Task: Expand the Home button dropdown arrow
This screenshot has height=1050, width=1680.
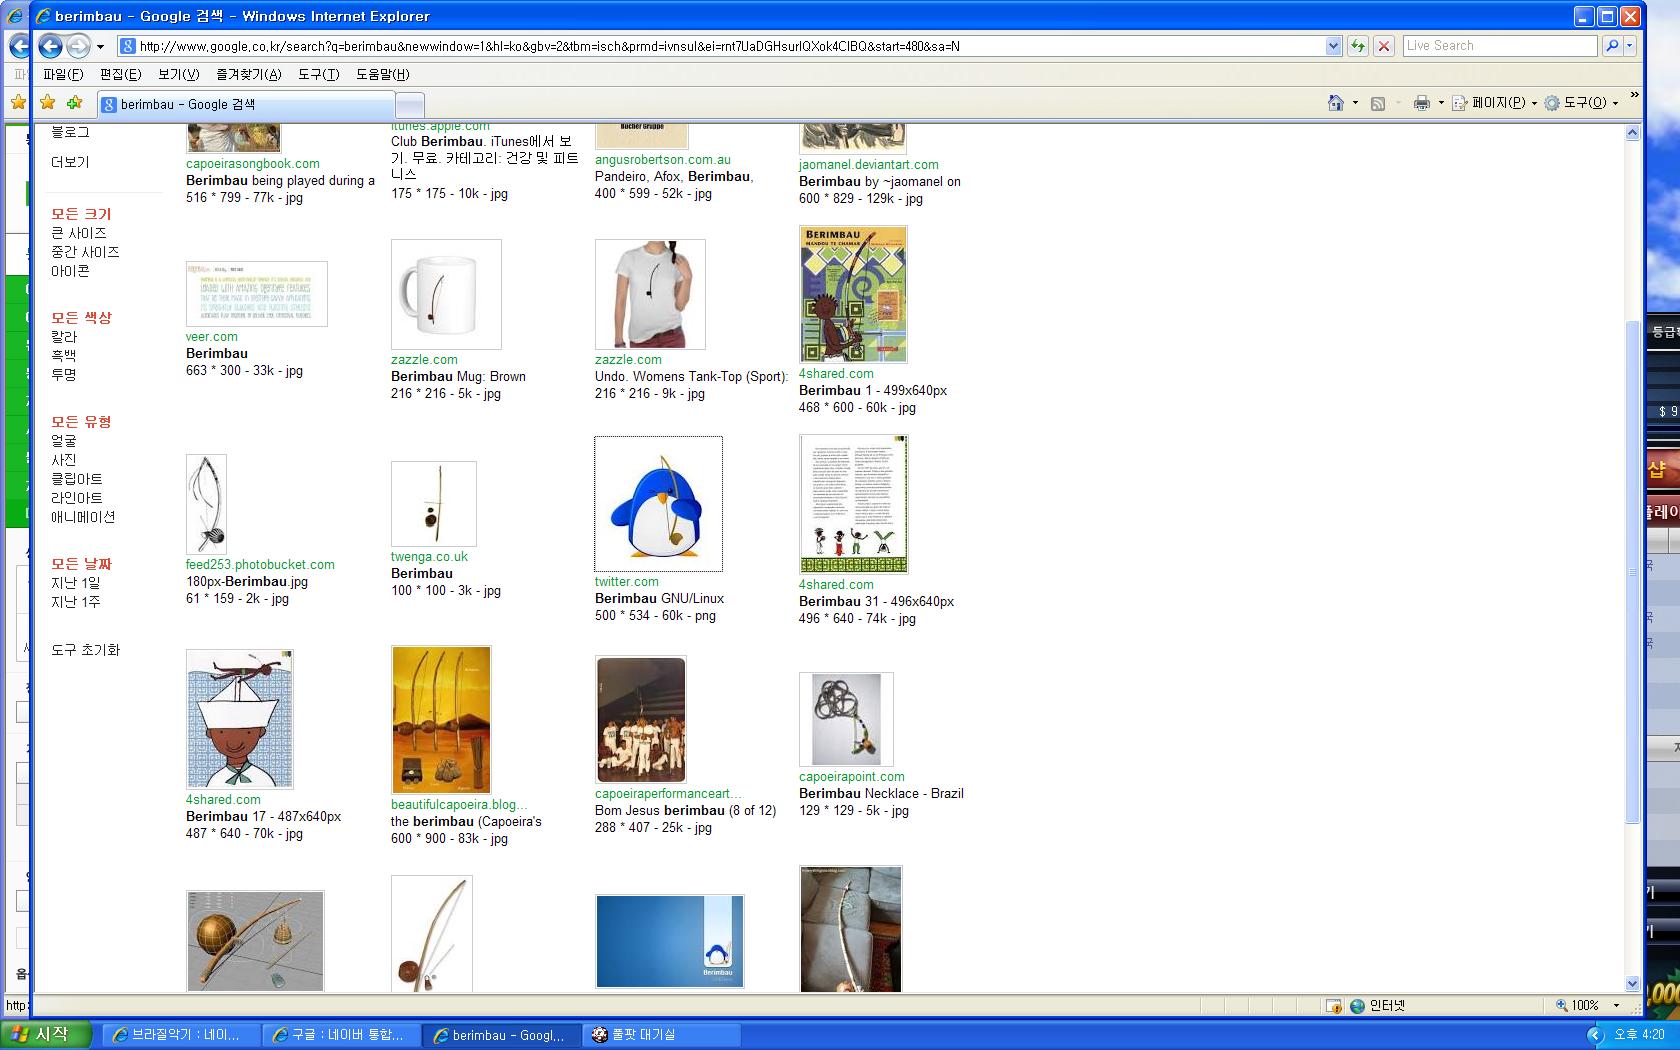Action: [1355, 103]
